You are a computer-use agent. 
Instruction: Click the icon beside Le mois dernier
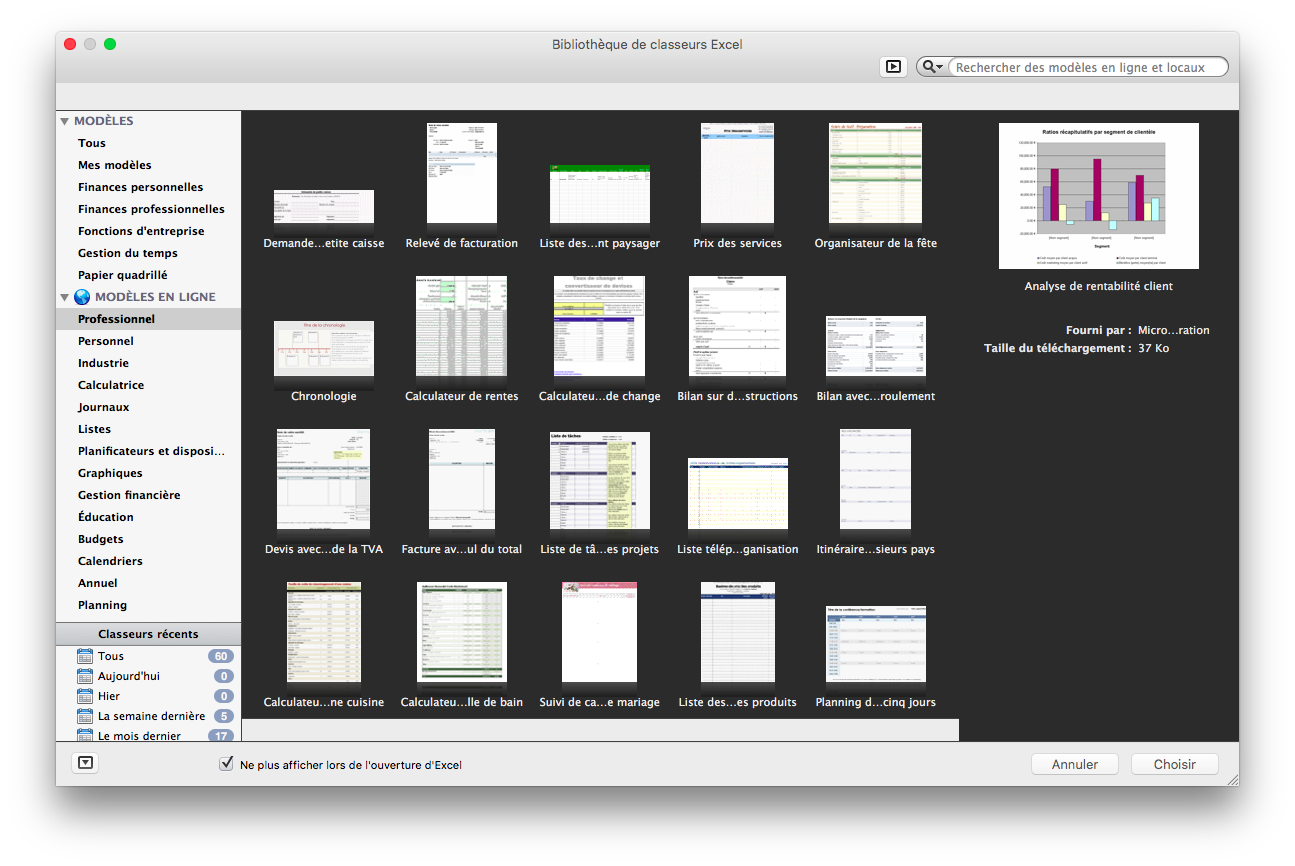click(x=85, y=736)
